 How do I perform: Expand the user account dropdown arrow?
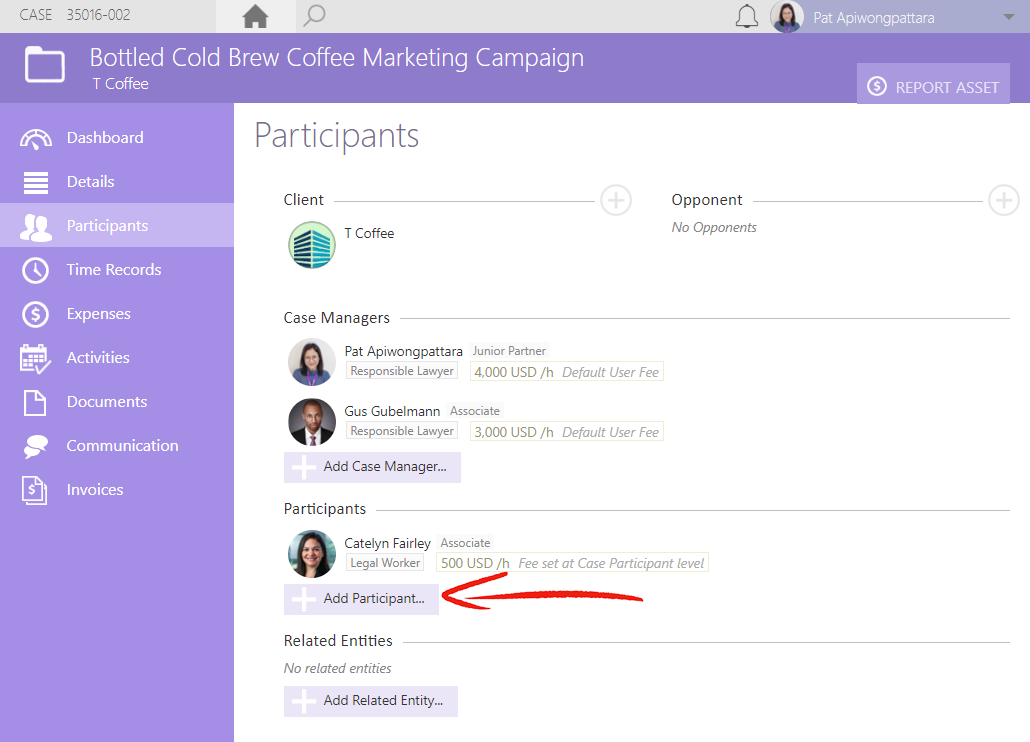coord(1008,17)
